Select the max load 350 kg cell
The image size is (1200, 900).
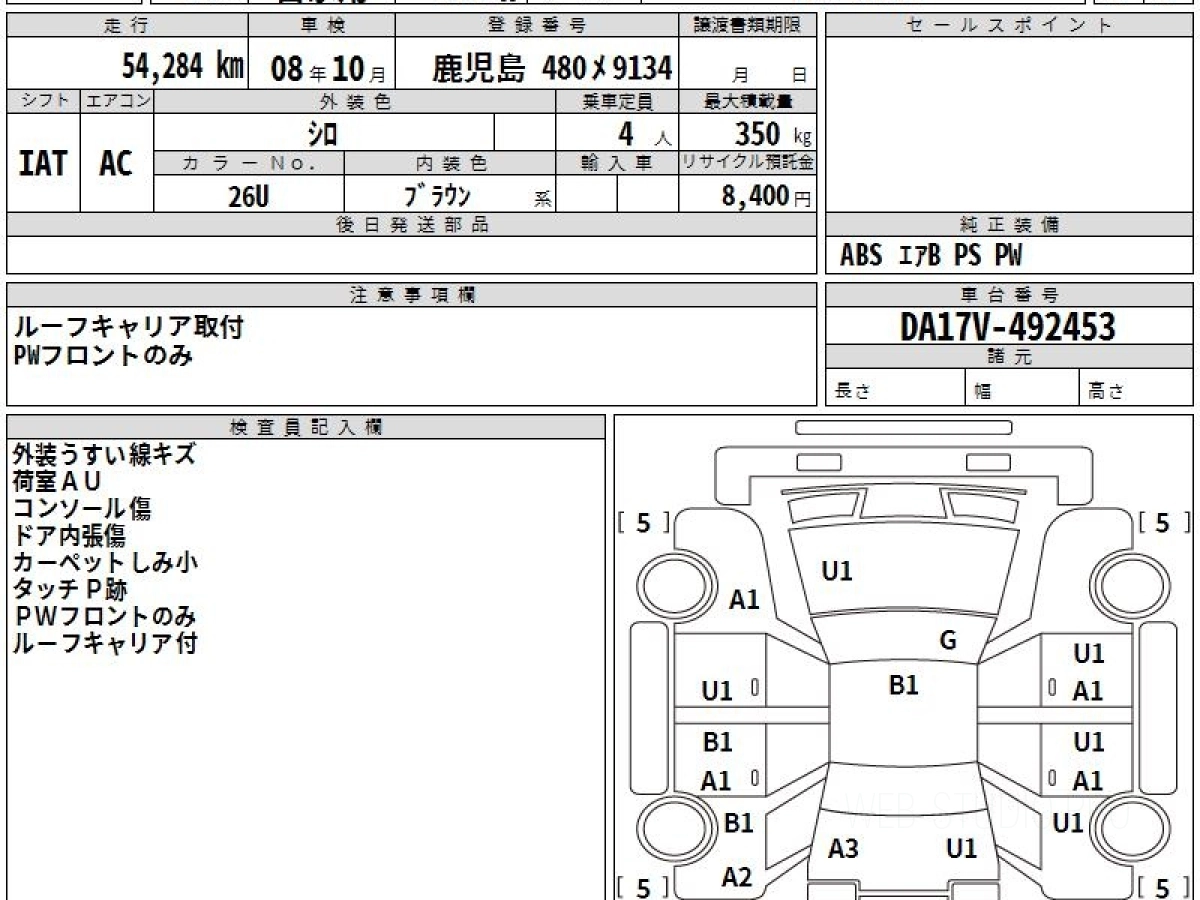coord(772,133)
